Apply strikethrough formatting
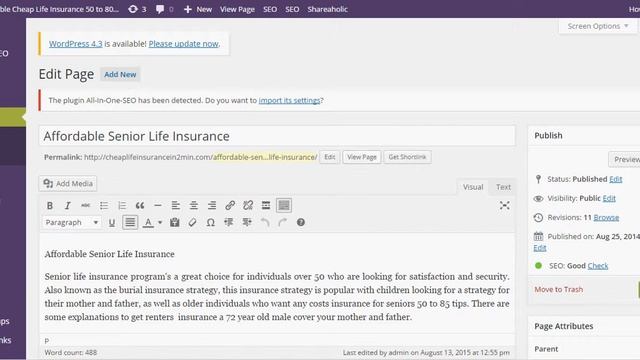The height and width of the screenshot is (360, 640). (x=86, y=205)
